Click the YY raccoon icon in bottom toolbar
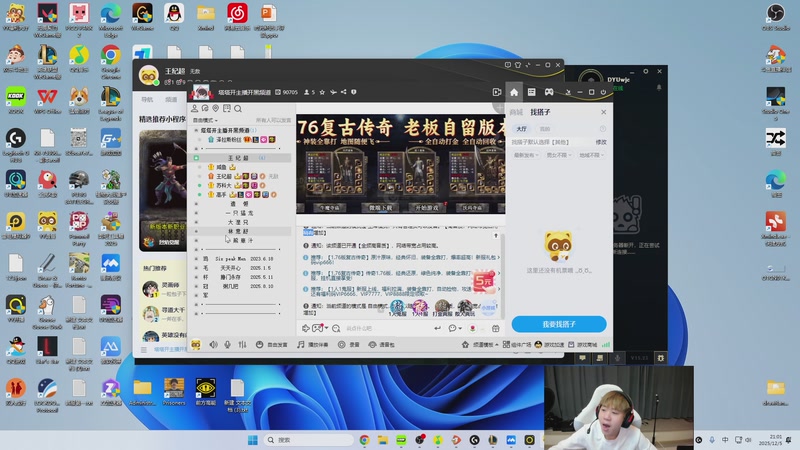This screenshot has height=450, width=800. point(196,345)
